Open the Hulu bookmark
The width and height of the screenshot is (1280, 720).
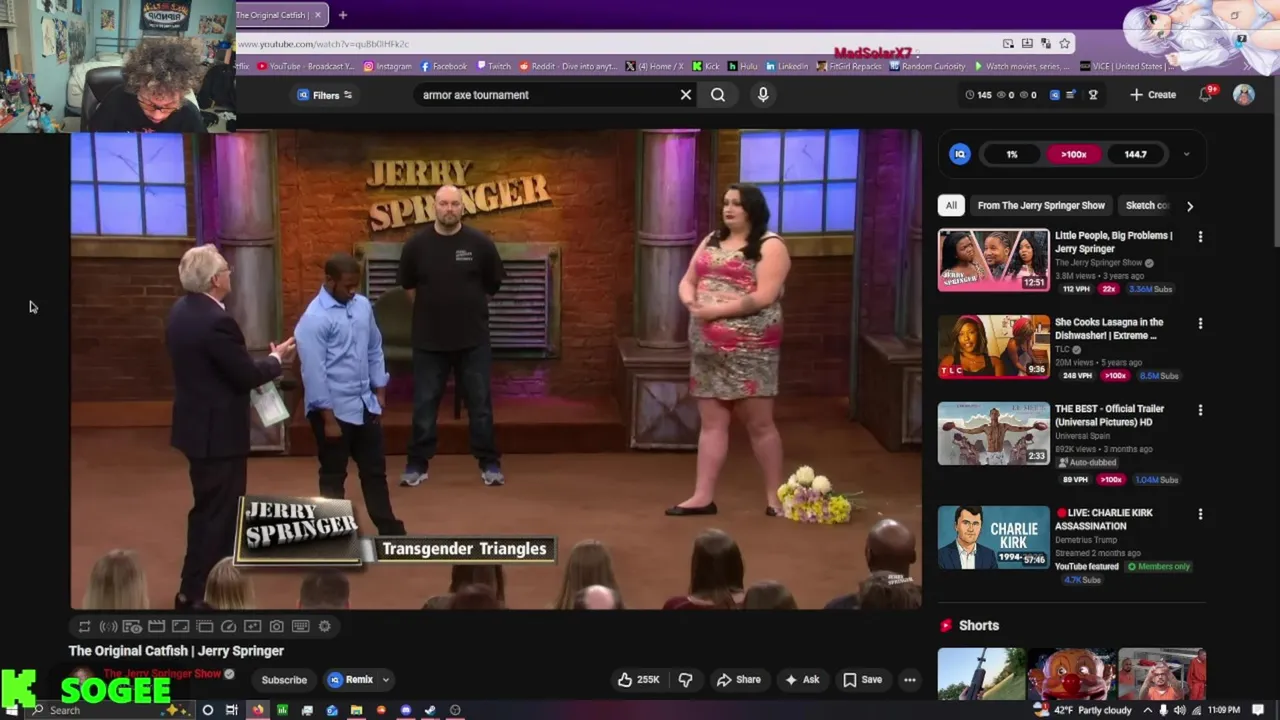click(743, 66)
